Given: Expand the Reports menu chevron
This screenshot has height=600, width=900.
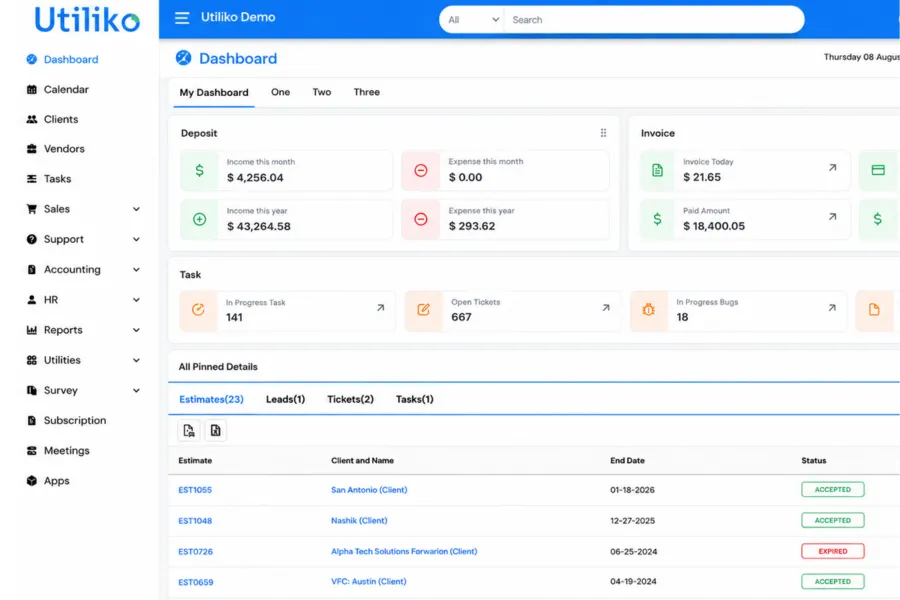Looking at the screenshot, I should 136,330.
